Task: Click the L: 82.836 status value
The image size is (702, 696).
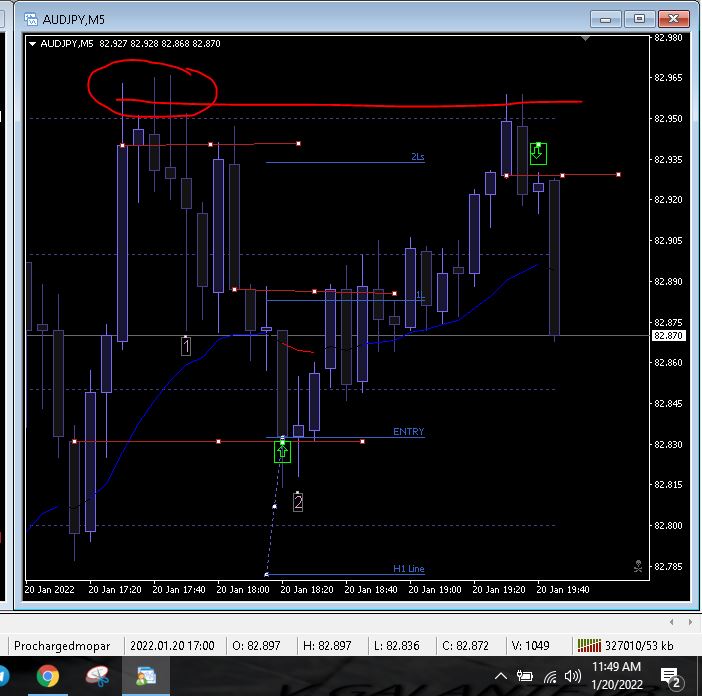Action: pos(397,645)
